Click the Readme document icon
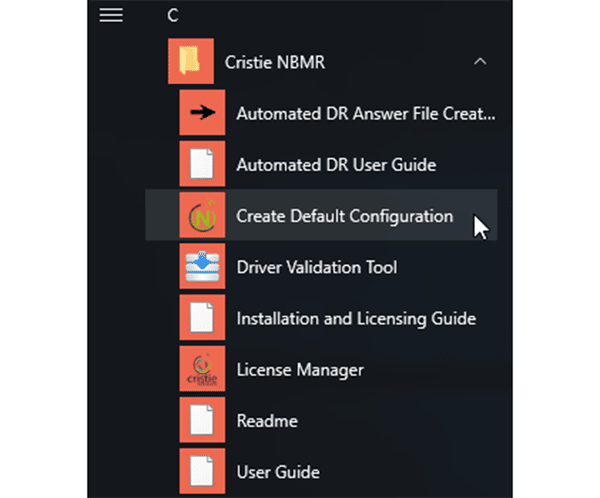 [x=202, y=420]
